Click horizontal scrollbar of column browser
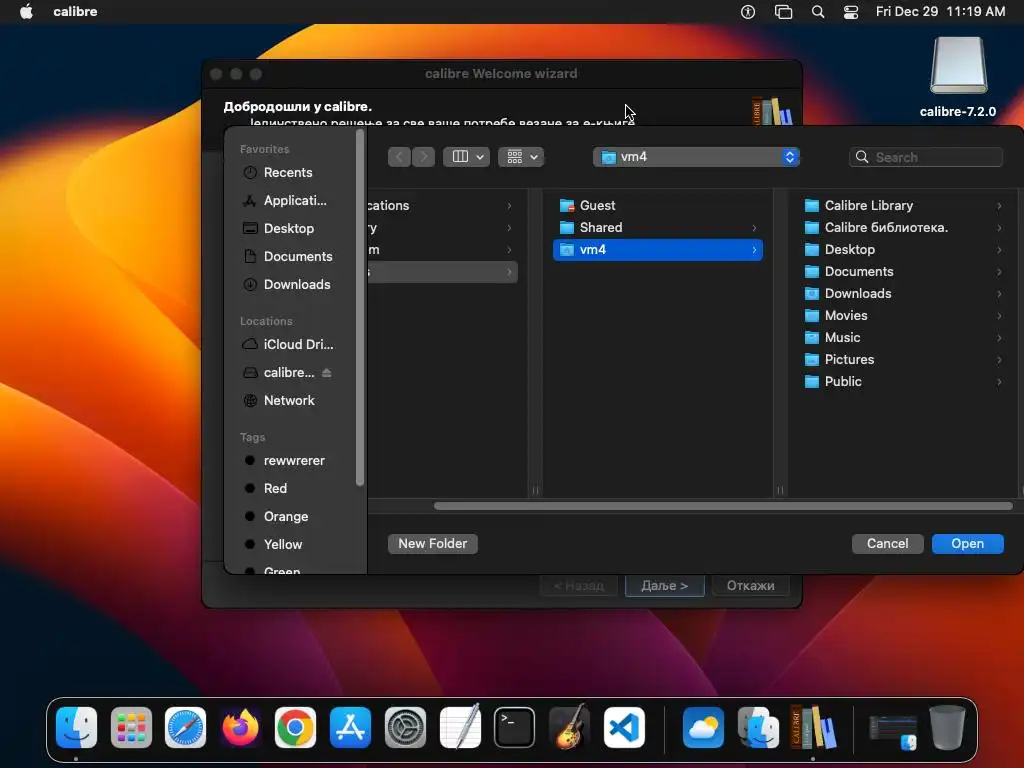The width and height of the screenshot is (1024, 768). click(723, 506)
